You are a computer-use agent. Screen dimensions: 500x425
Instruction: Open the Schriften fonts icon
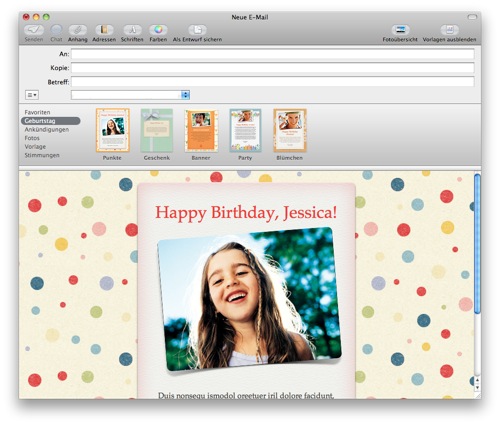click(132, 30)
